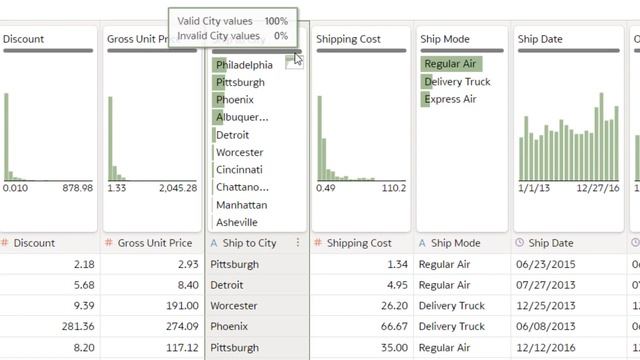Click the Ship to City text type icon
The image size is (640, 360).
[214, 243]
